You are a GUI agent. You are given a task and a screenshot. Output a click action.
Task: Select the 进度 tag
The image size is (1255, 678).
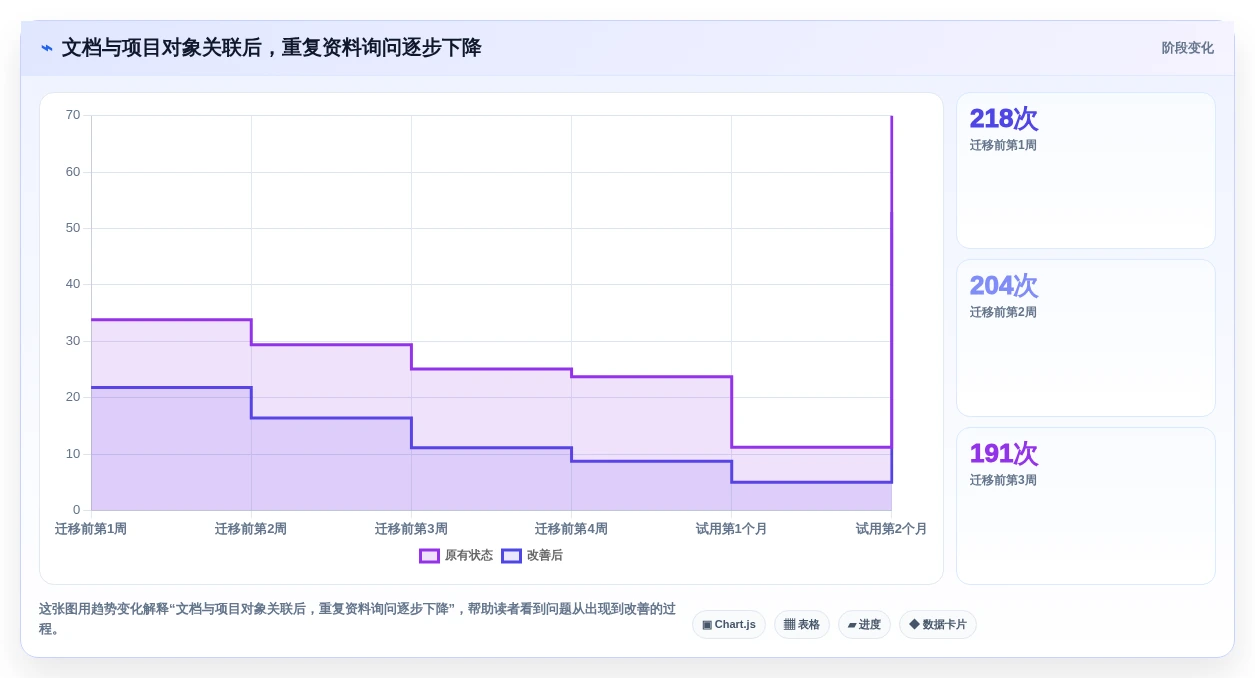tap(864, 625)
